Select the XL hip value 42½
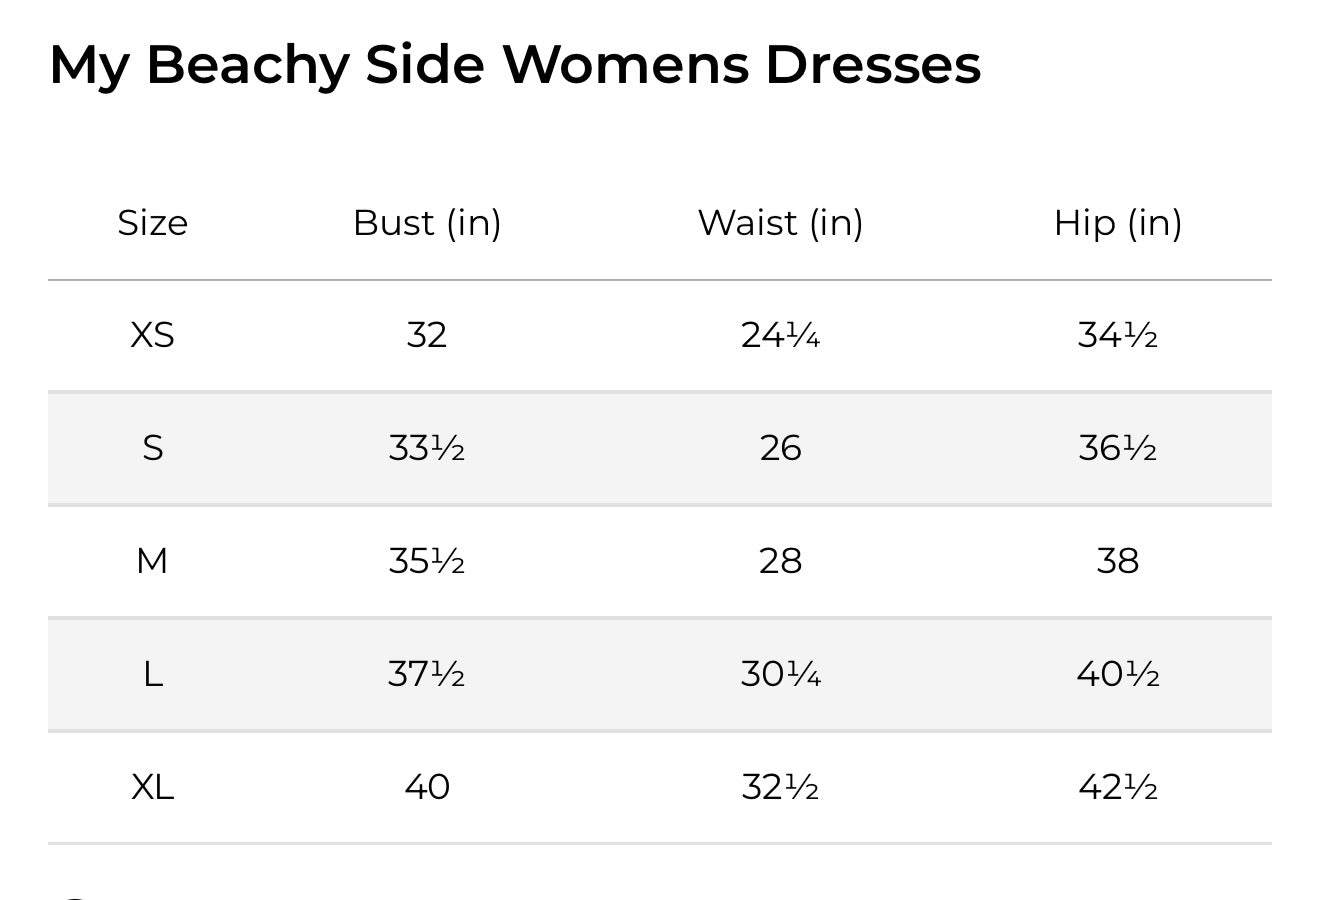This screenshot has height=900, width=1320. click(1118, 787)
